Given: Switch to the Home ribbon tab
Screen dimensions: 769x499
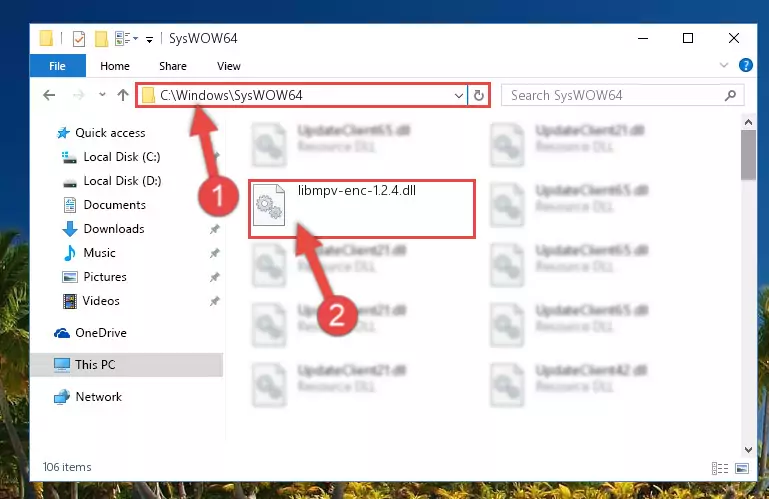Looking at the screenshot, I should coord(115,66).
